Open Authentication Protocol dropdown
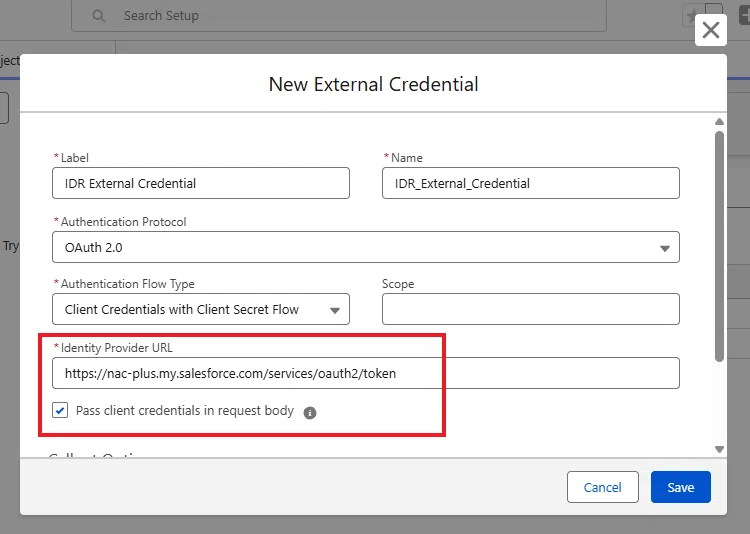The image size is (750, 534). click(365, 247)
